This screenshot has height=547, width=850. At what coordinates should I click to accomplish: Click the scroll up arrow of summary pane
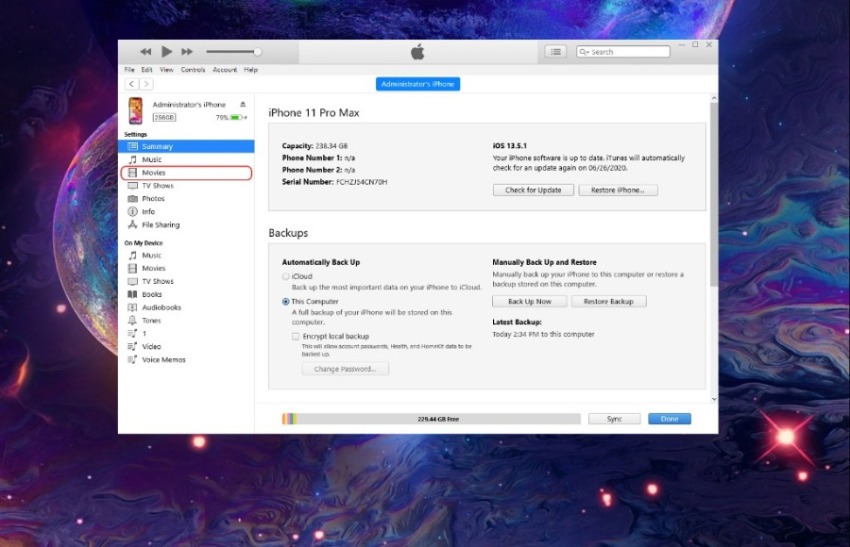[x=714, y=98]
